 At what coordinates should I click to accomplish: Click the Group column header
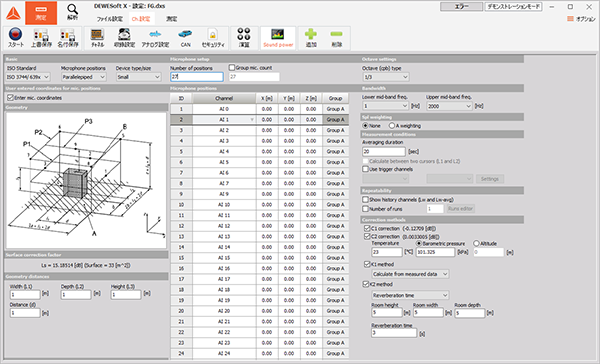tap(336, 98)
